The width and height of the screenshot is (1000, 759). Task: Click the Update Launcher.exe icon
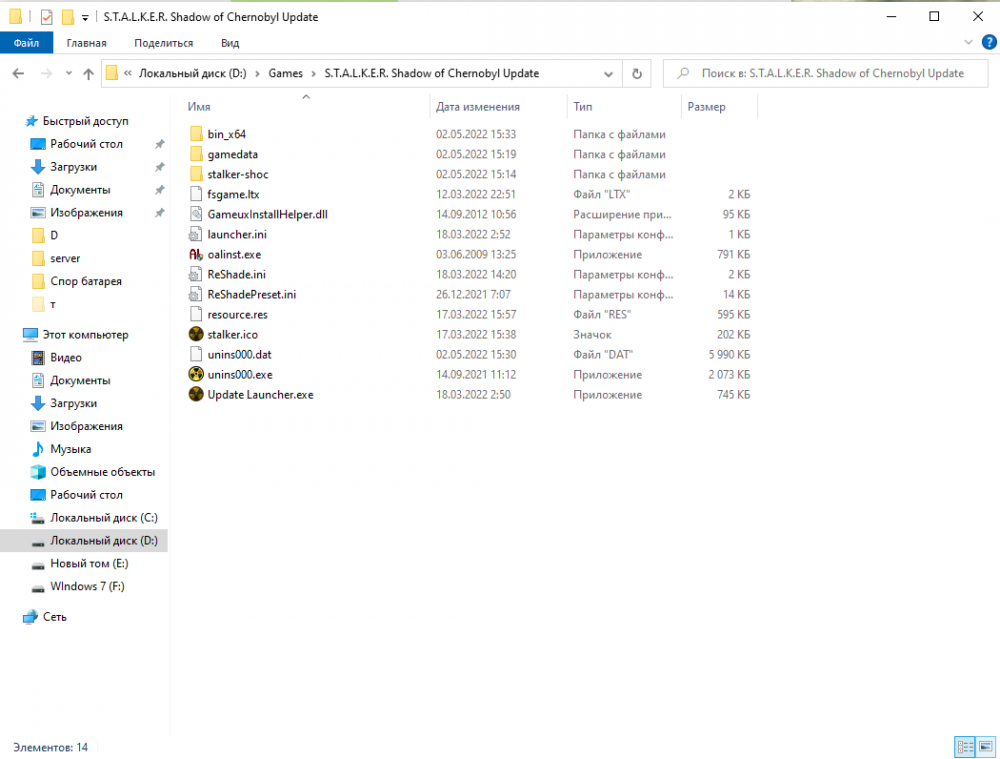click(x=196, y=394)
